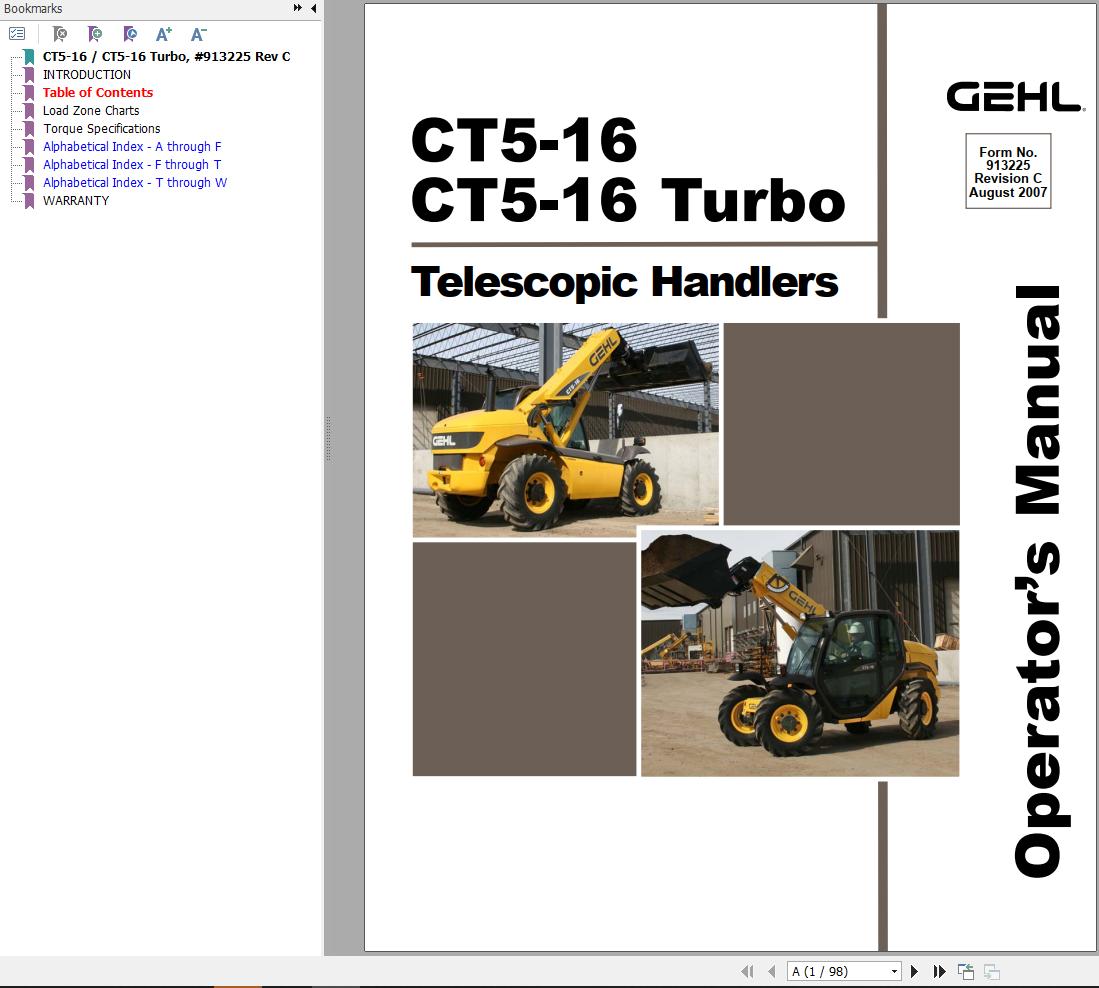1099x988 pixels.
Task: Decrease bookmark text size with A- icon
Action: click(197, 33)
